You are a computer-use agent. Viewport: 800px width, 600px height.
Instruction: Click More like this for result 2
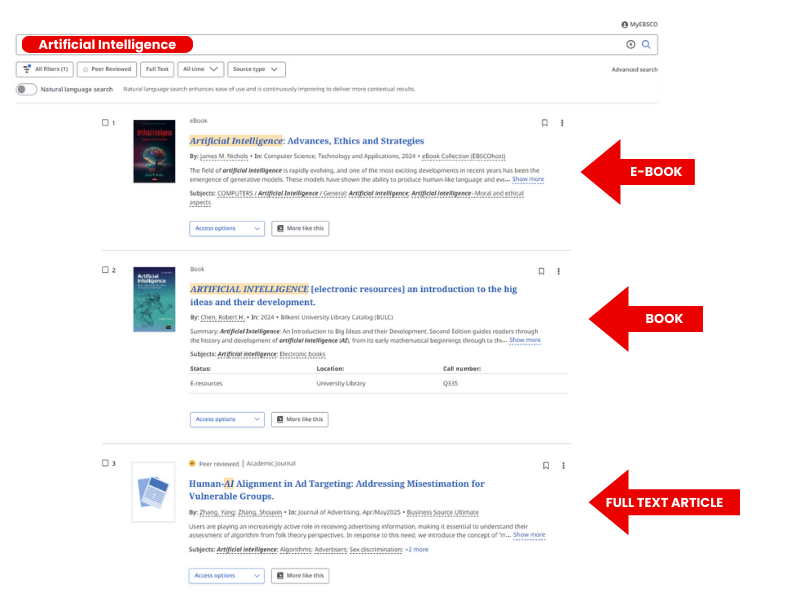point(300,419)
